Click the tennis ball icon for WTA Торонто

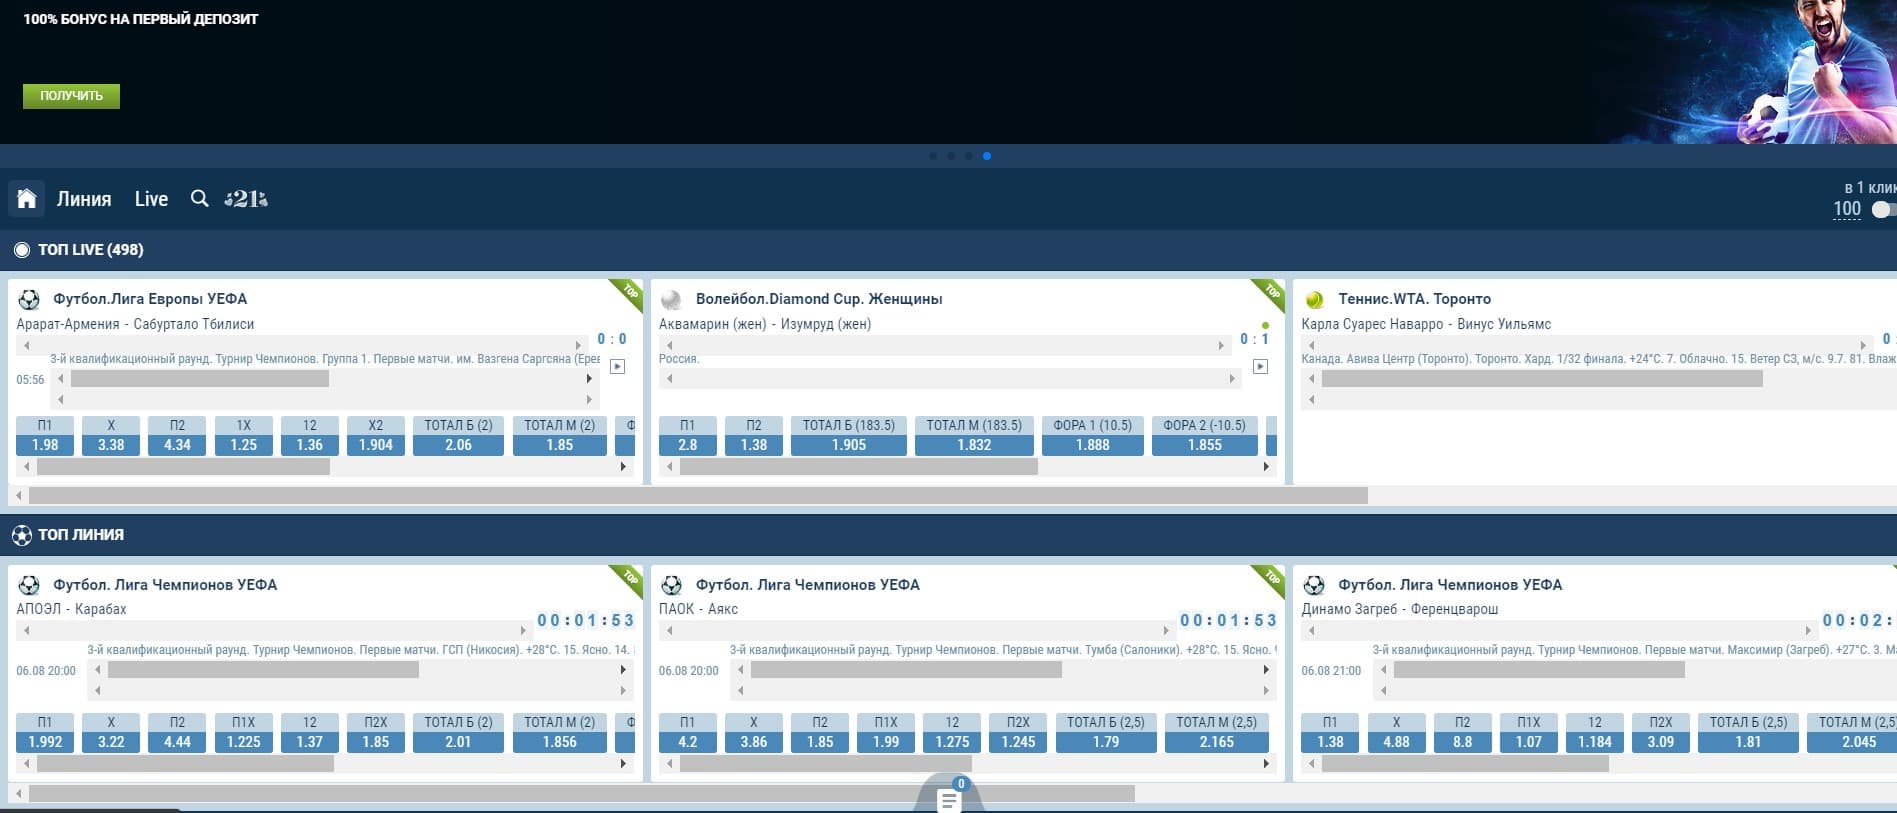click(1314, 299)
